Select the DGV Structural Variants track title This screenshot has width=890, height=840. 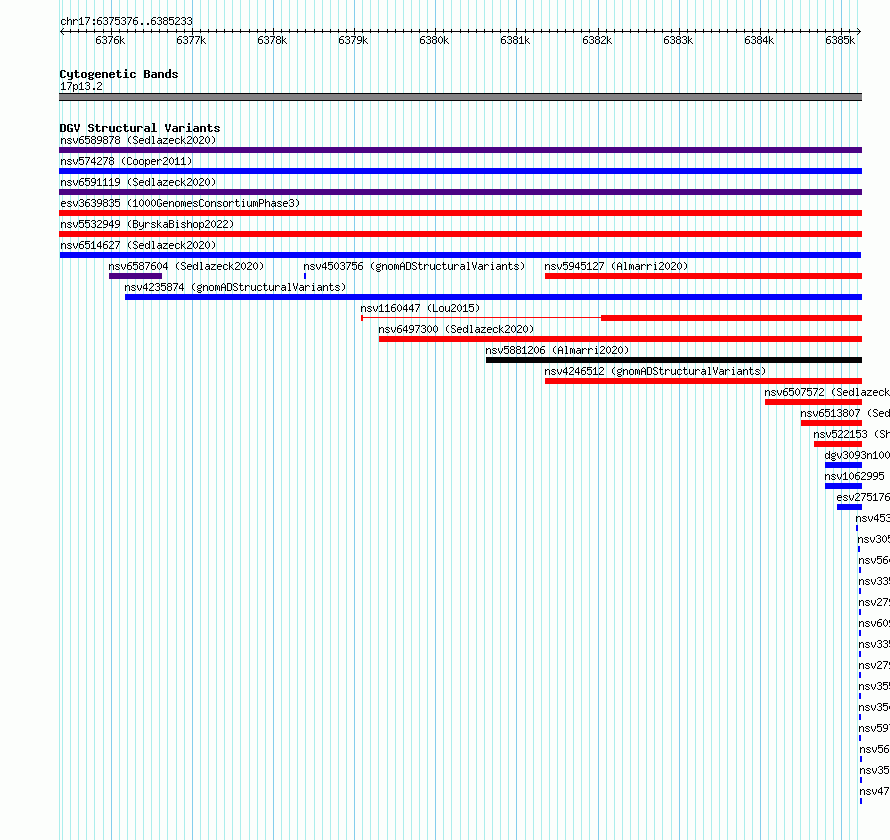pos(140,128)
